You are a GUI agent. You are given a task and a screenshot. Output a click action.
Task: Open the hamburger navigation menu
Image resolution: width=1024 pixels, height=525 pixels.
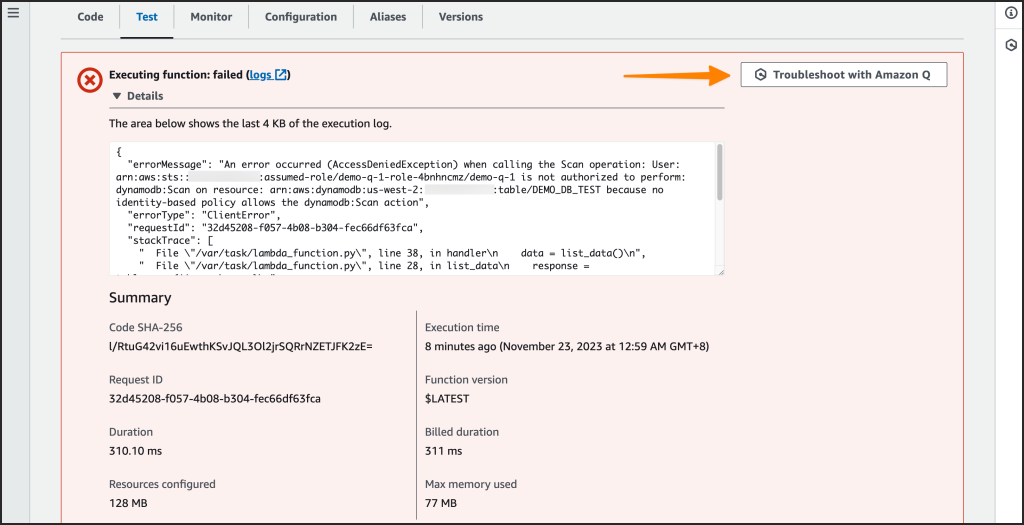coord(14,13)
